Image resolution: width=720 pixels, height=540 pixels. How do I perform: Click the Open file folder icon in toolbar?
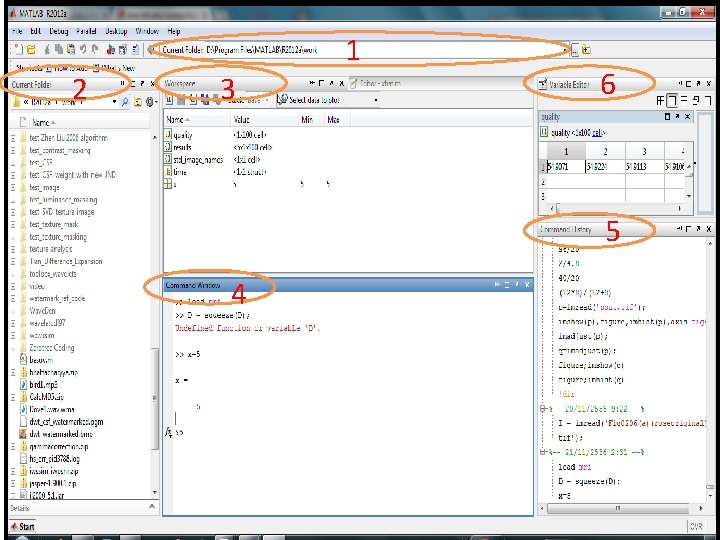tap(31, 50)
